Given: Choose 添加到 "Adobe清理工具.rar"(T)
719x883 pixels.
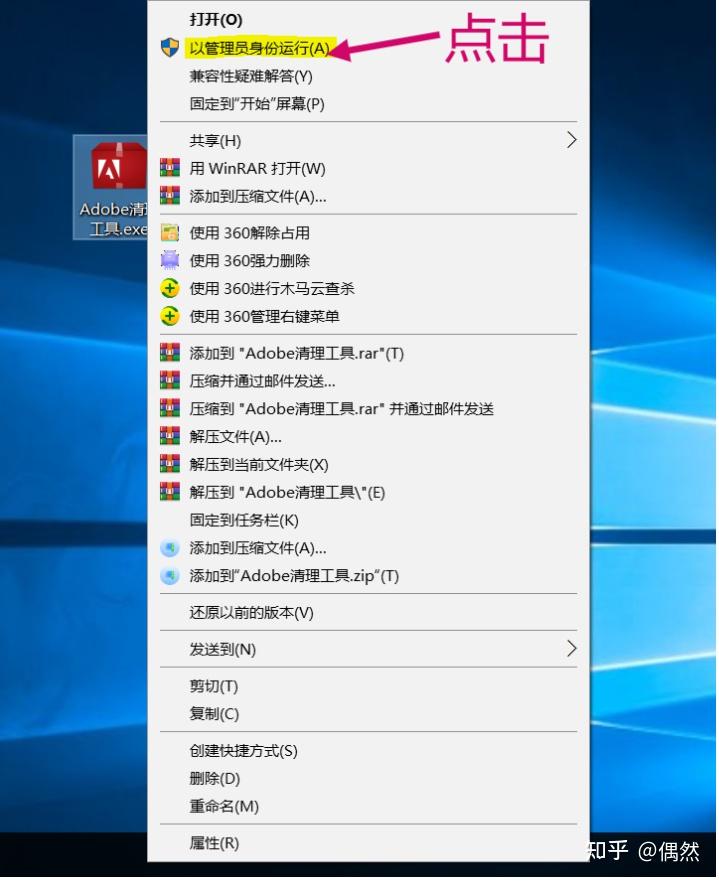Looking at the screenshot, I should click(297, 353).
